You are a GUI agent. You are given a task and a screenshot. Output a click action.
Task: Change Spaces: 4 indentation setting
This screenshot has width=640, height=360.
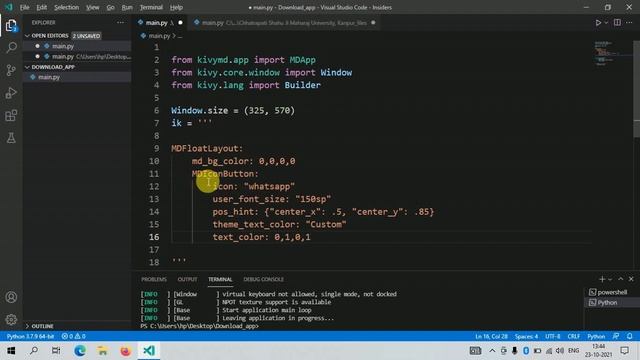pyautogui.click(x=526, y=336)
